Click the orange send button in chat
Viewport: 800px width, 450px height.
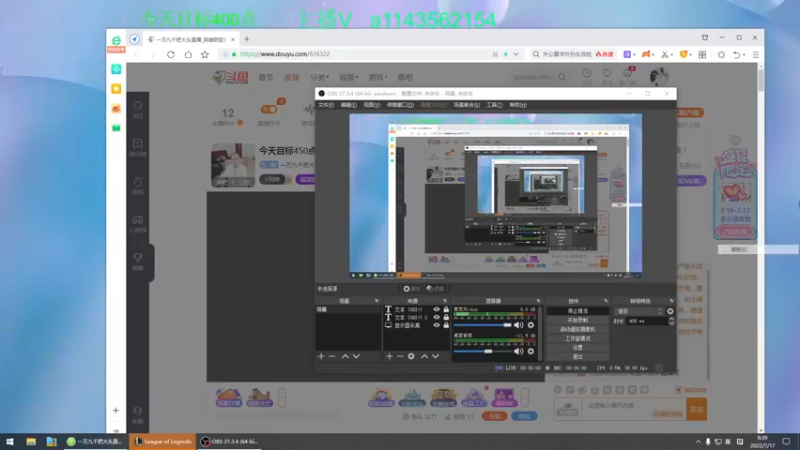pos(696,409)
